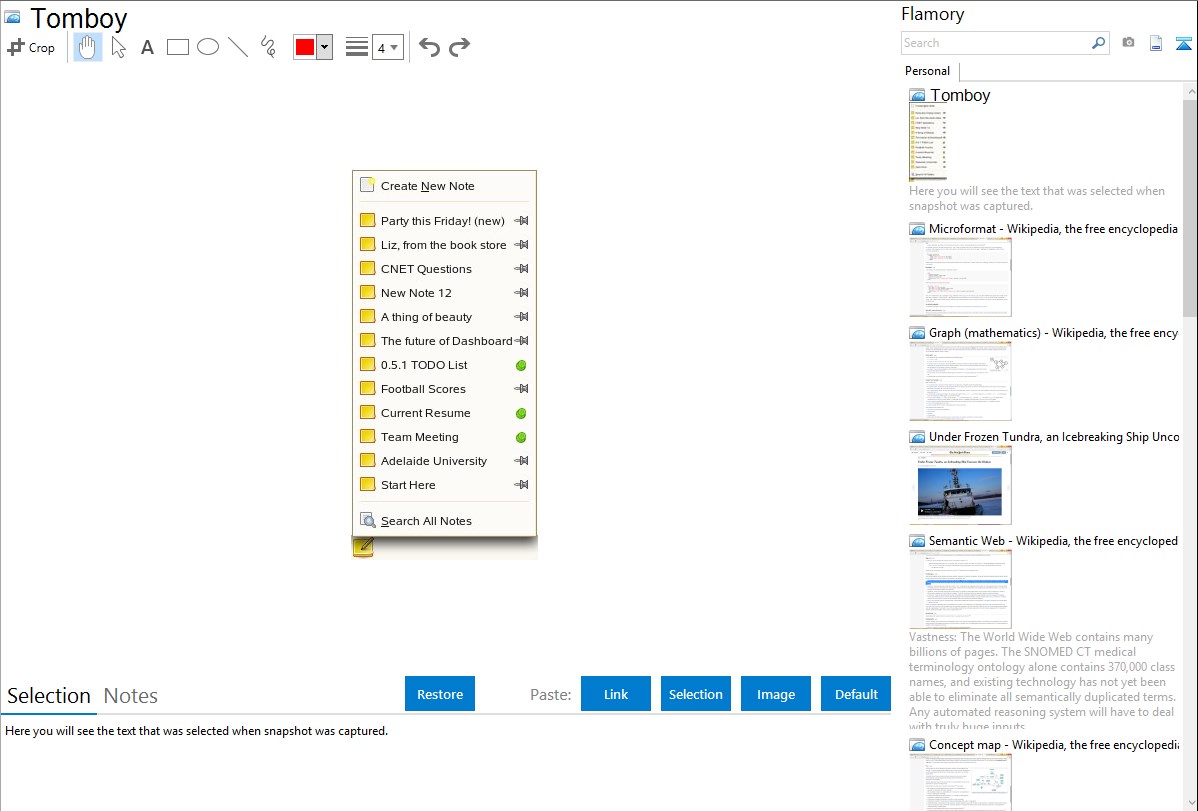Pick the freehand scribble tool
The height and width of the screenshot is (811, 1198).
click(x=268, y=47)
